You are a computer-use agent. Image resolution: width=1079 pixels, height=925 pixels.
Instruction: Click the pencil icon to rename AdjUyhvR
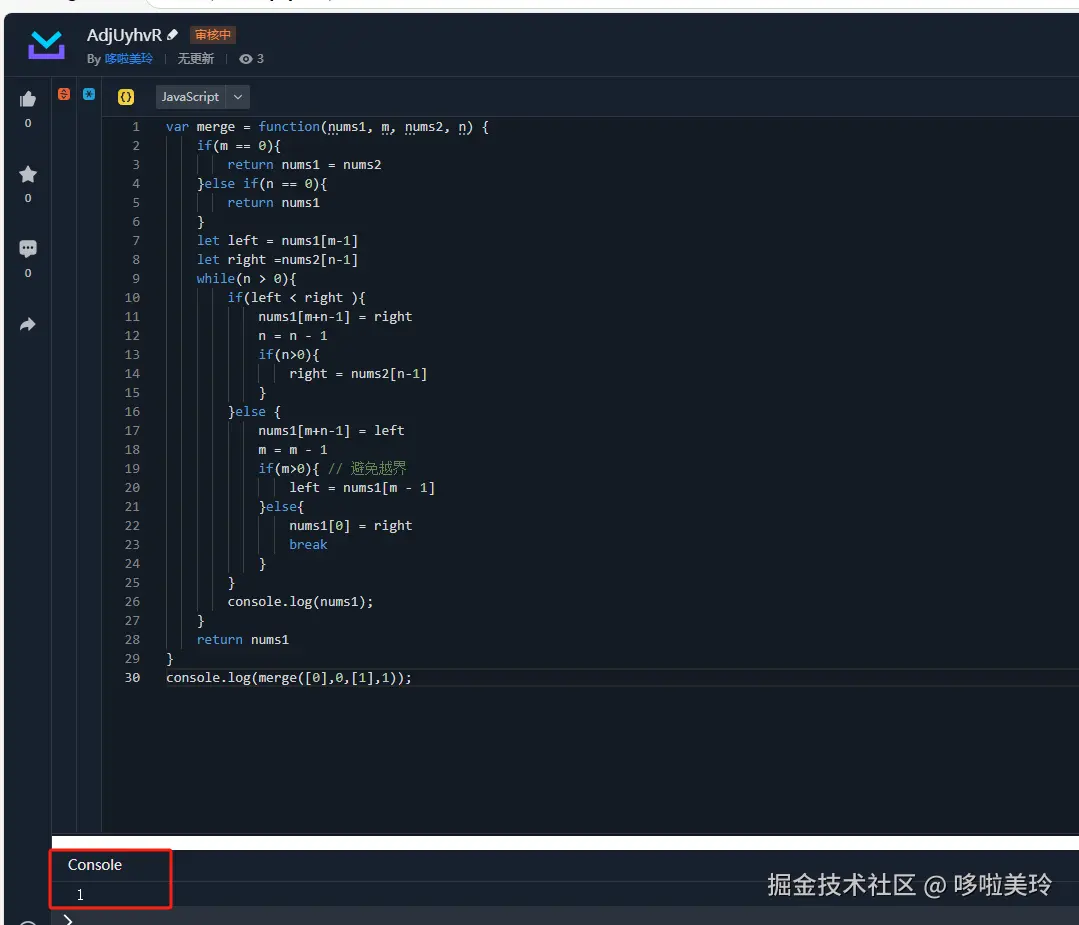173,35
